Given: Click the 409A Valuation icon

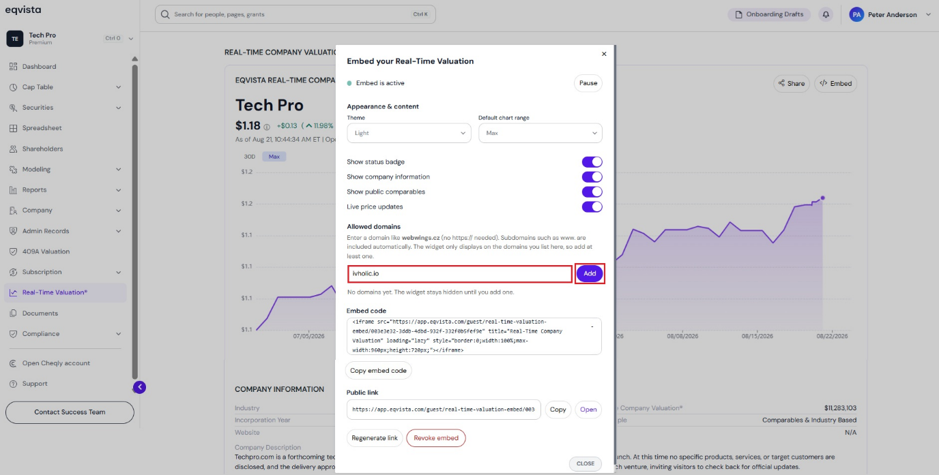Looking at the screenshot, I should point(13,252).
